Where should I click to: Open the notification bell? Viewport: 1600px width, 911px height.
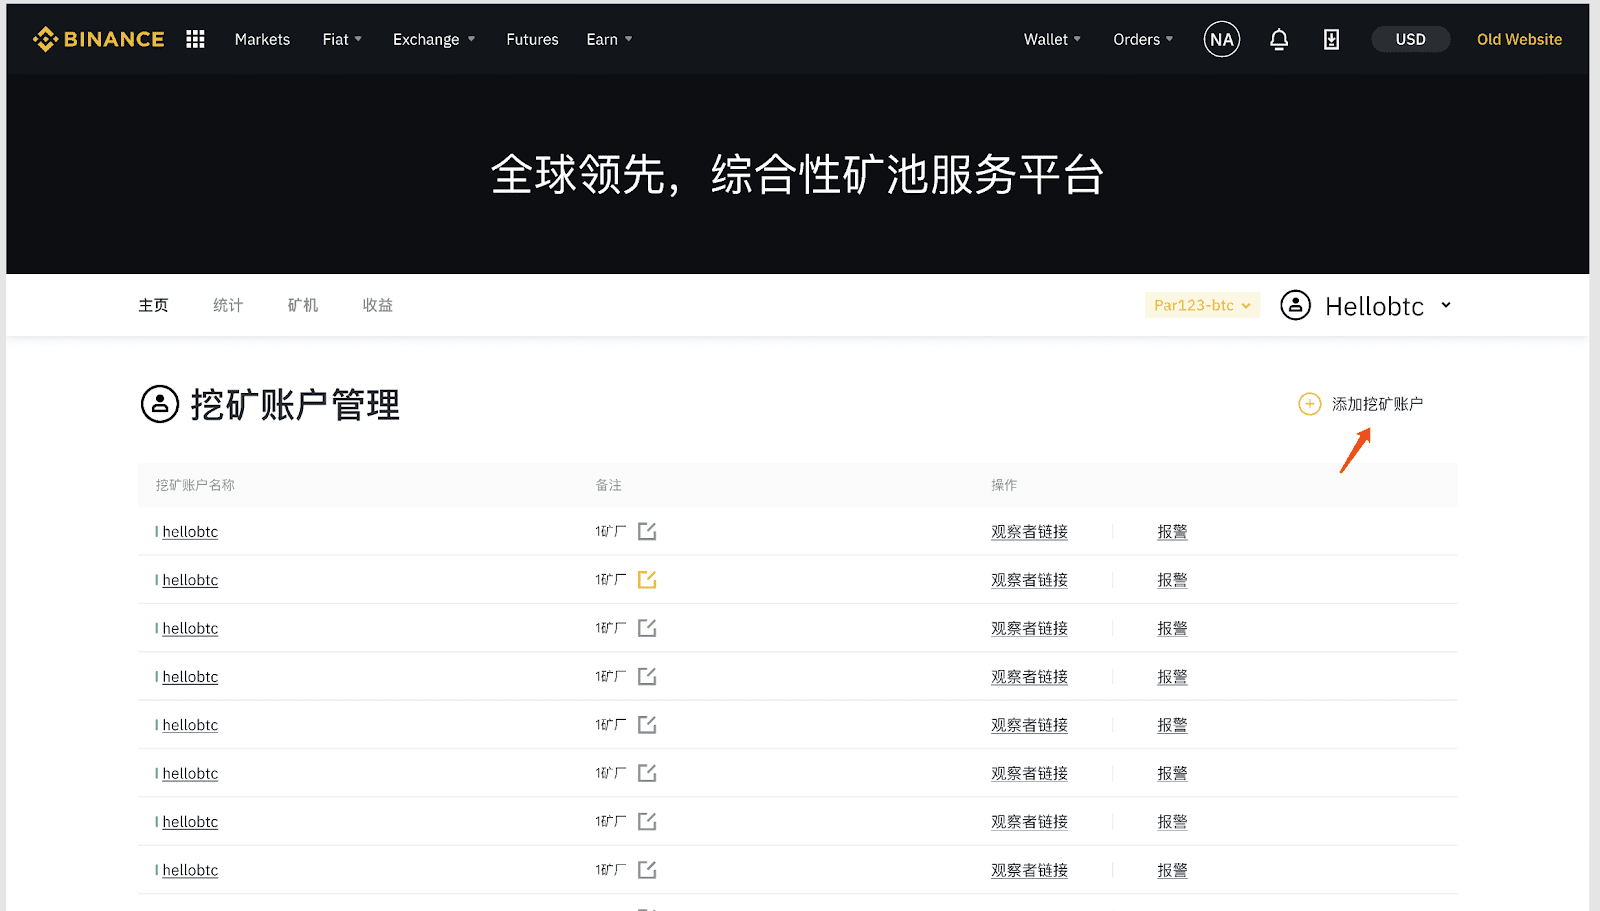1279,39
